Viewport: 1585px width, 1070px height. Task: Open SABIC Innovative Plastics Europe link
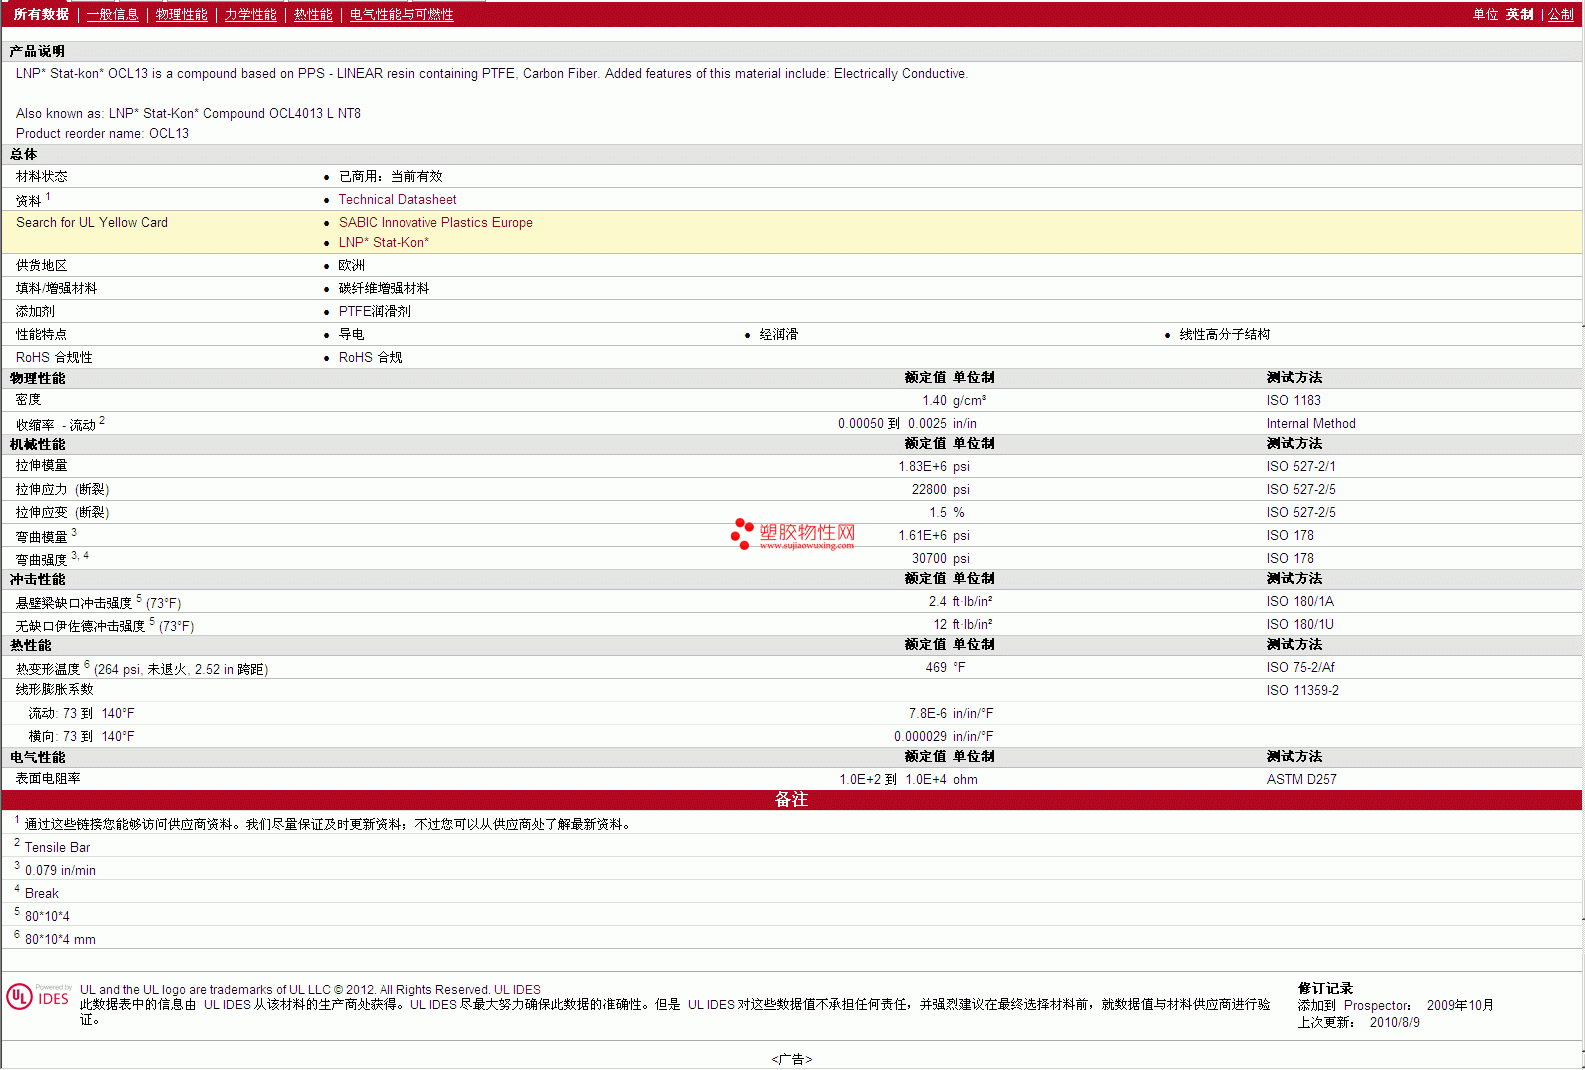coord(435,222)
